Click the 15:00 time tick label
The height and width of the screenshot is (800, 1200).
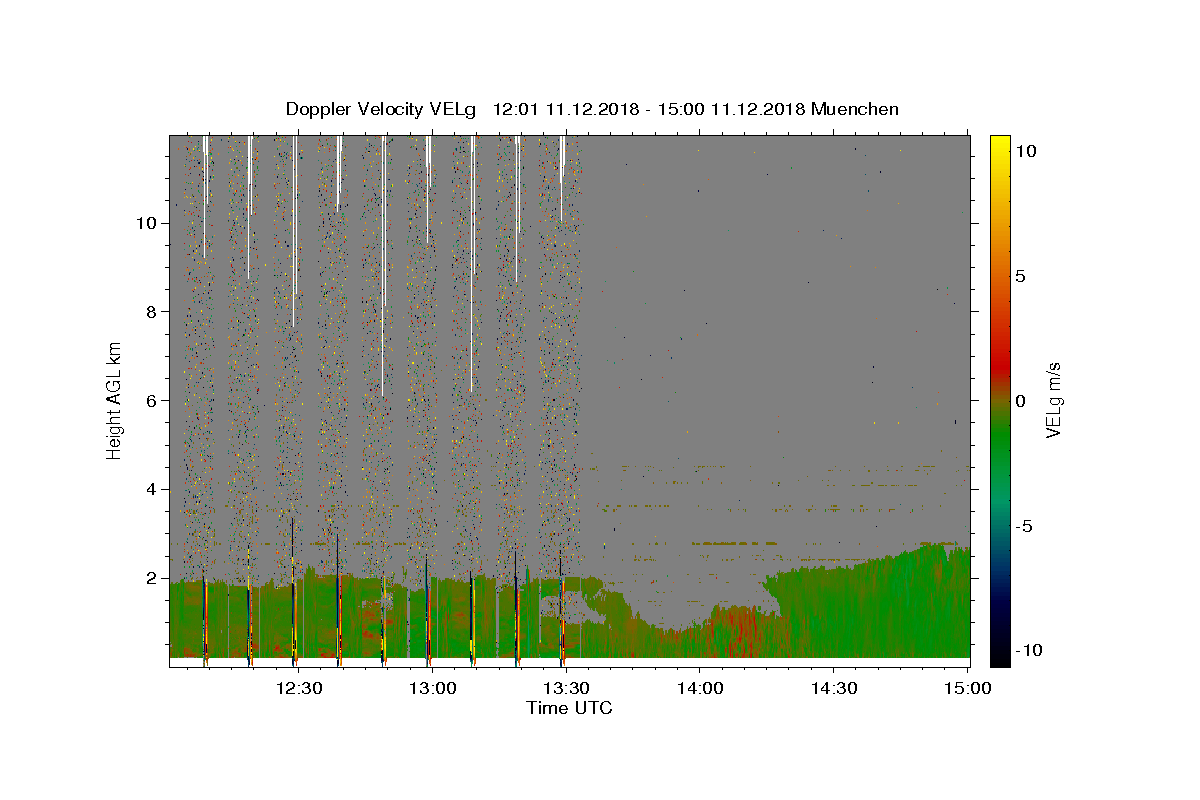coord(967,689)
